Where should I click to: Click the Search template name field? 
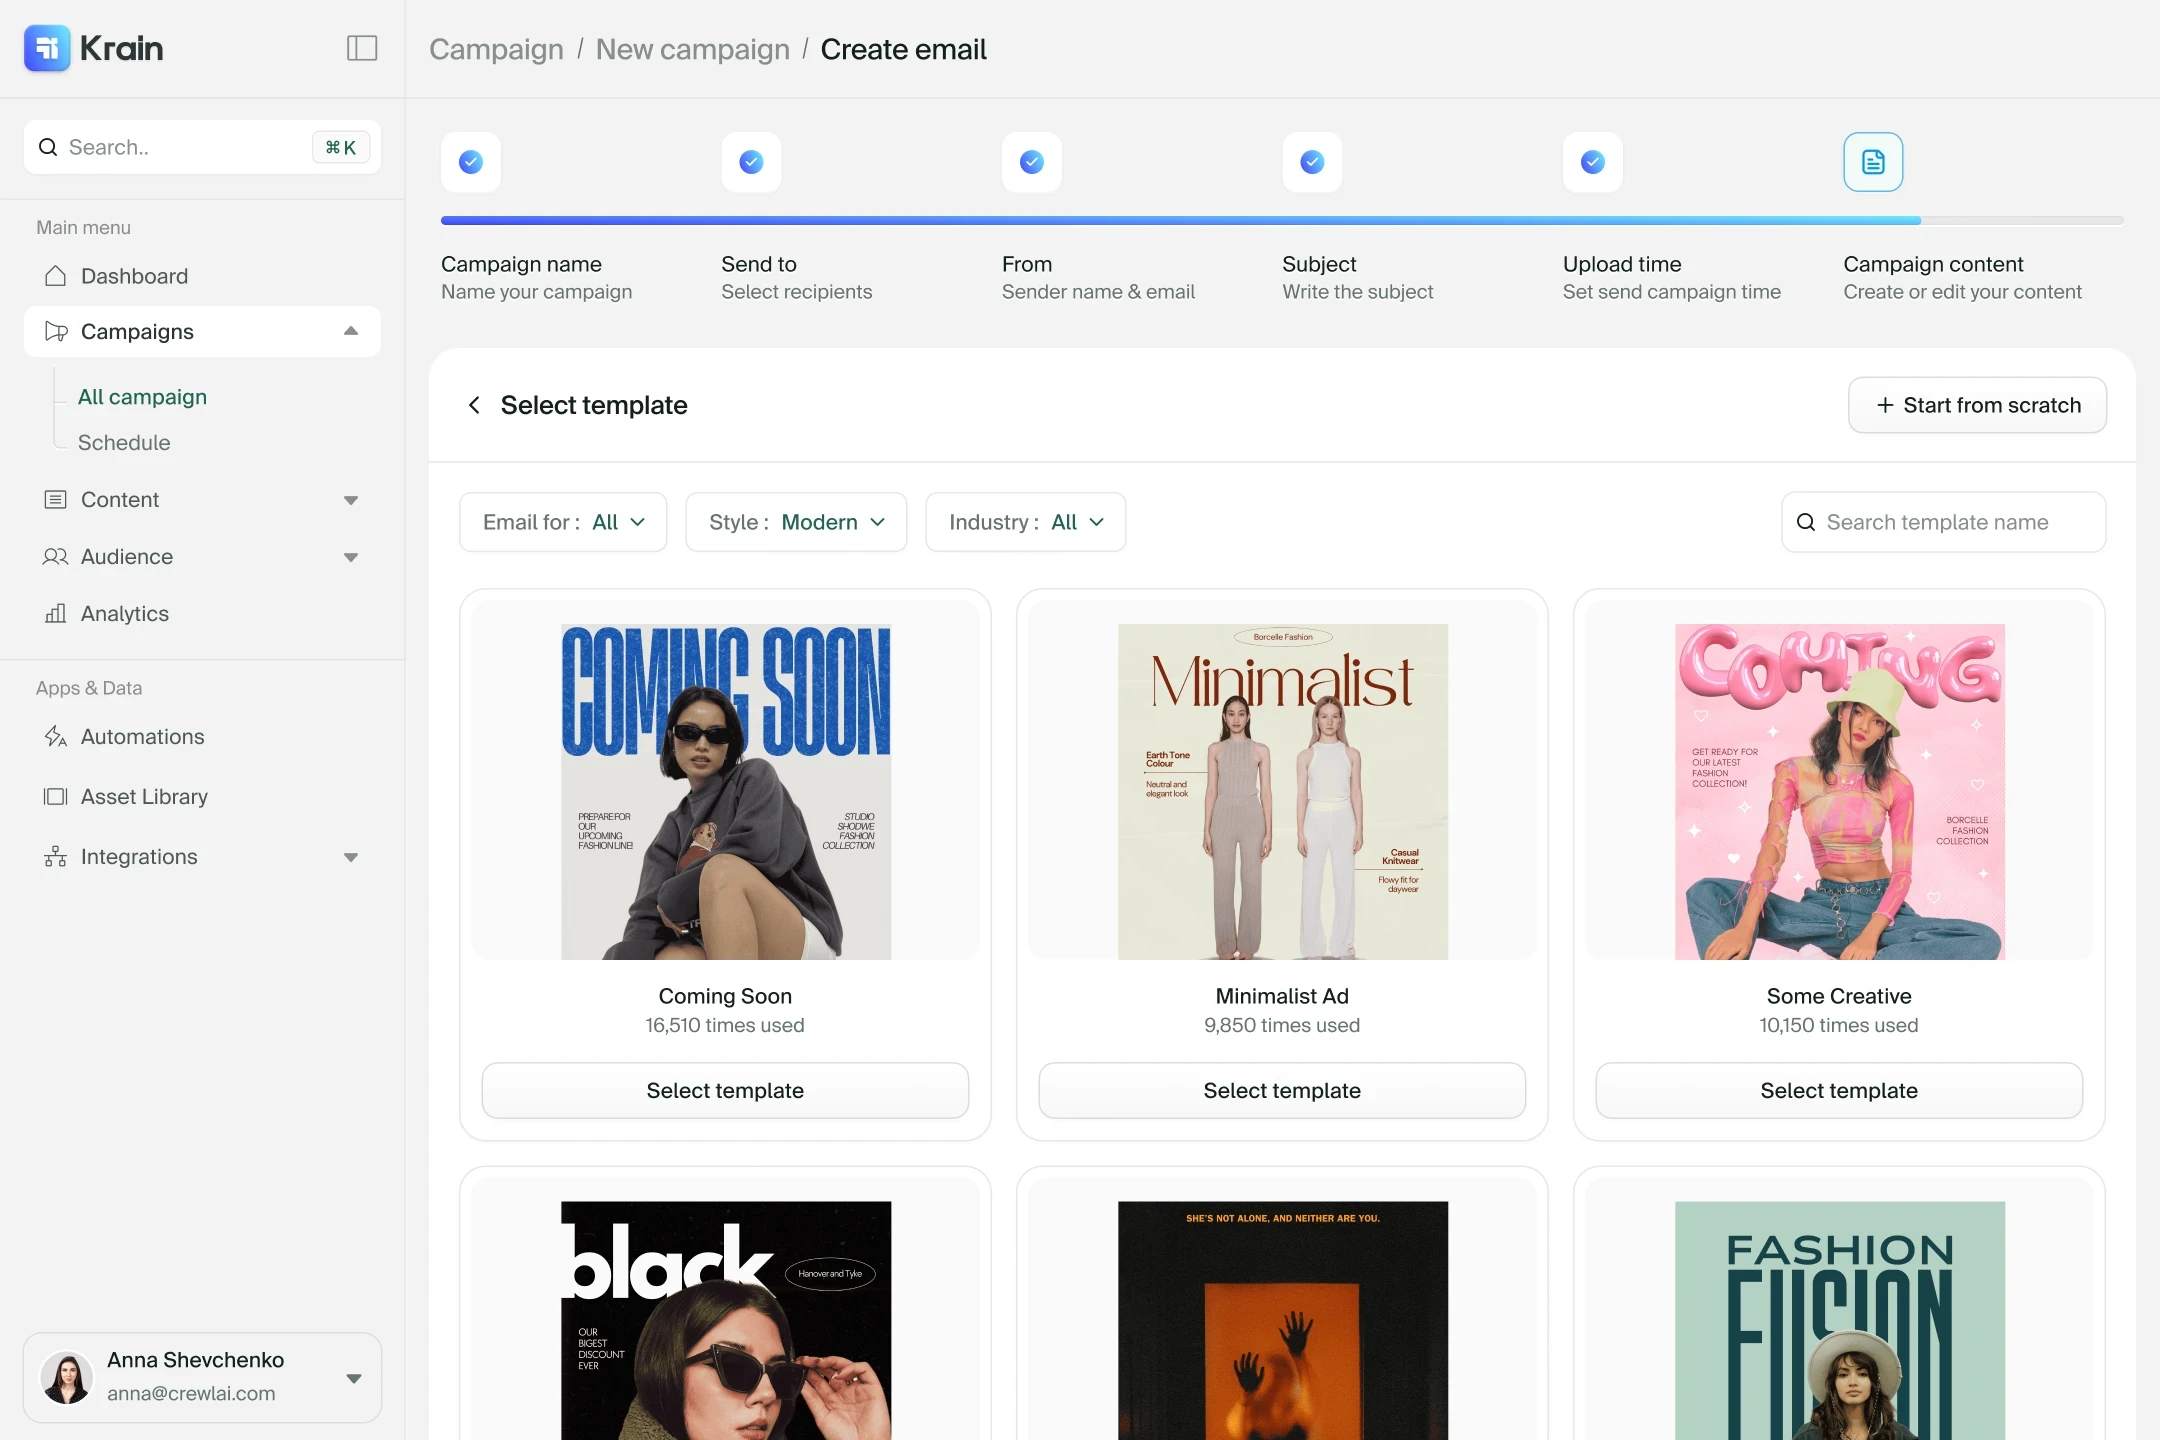(x=1943, y=522)
